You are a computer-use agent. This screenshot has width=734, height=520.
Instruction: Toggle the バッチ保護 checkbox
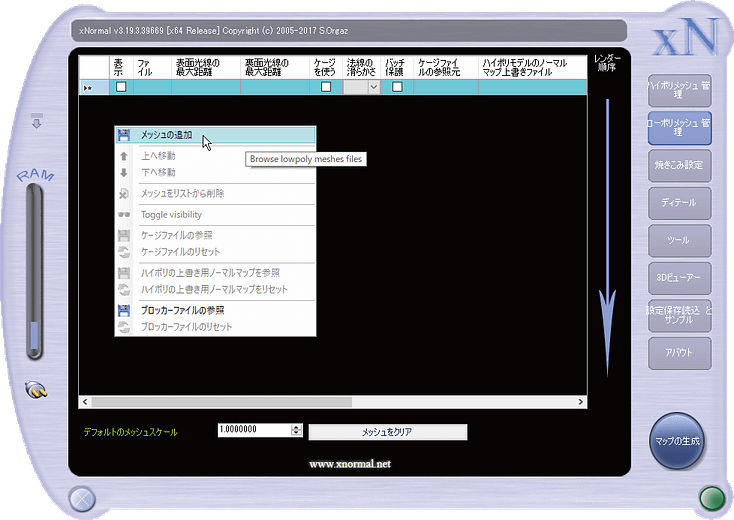click(x=397, y=87)
